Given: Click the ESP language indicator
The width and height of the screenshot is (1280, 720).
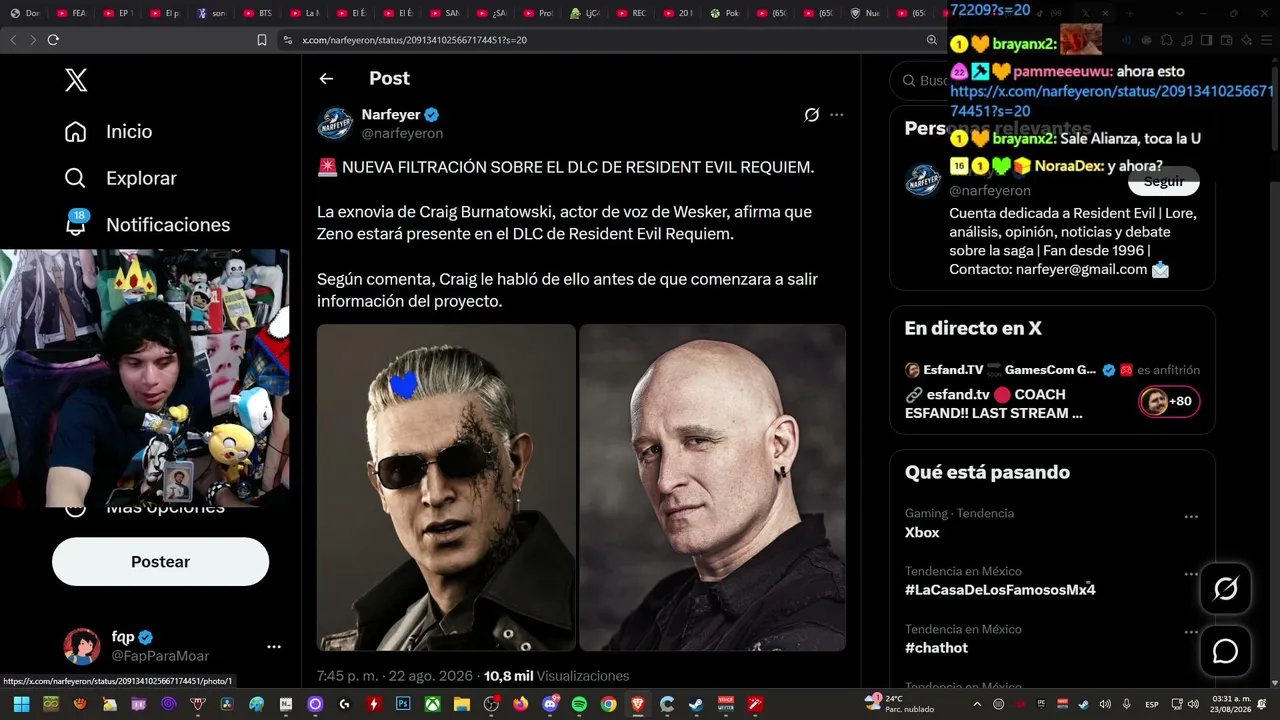Looking at the screenshot, I should (1151, 704).
